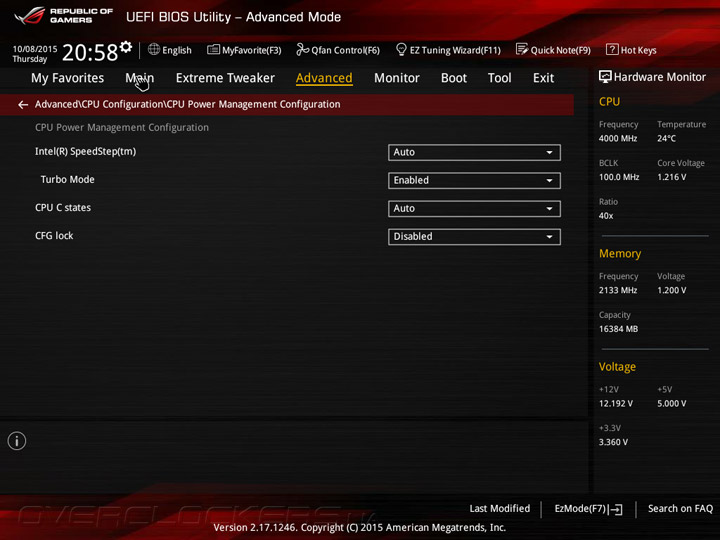Open Qfan Control(F6)
This screenshot has width=720, height=540.
[x=338, y=50]
